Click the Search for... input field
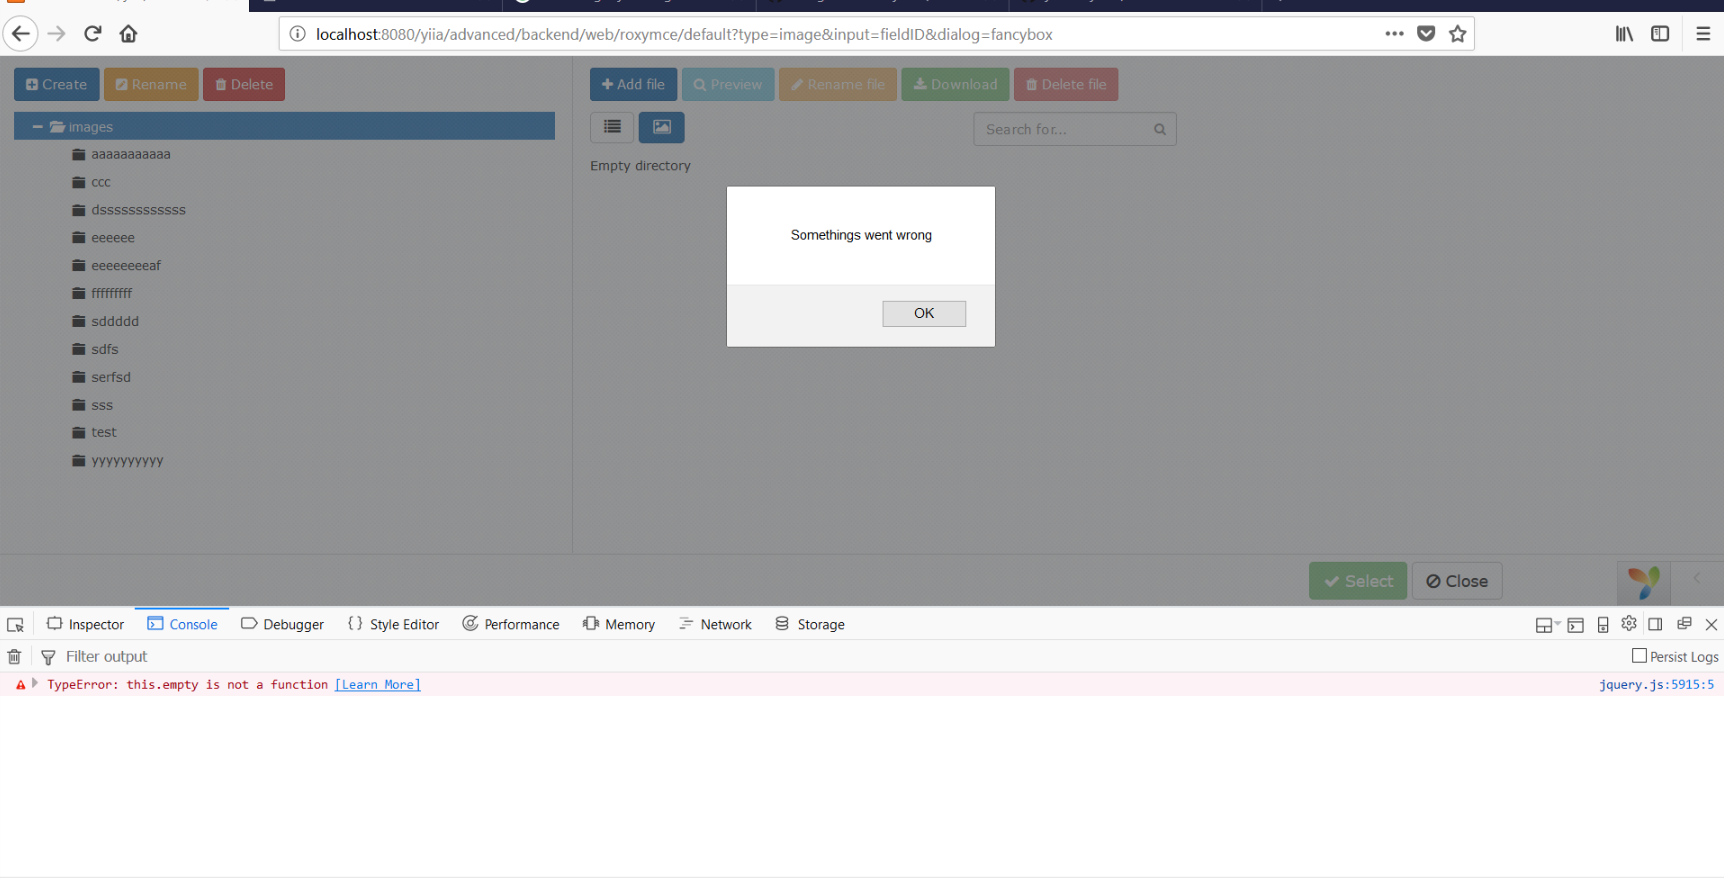Viewport: 1724px width, 882px height. coord(1062,129)
